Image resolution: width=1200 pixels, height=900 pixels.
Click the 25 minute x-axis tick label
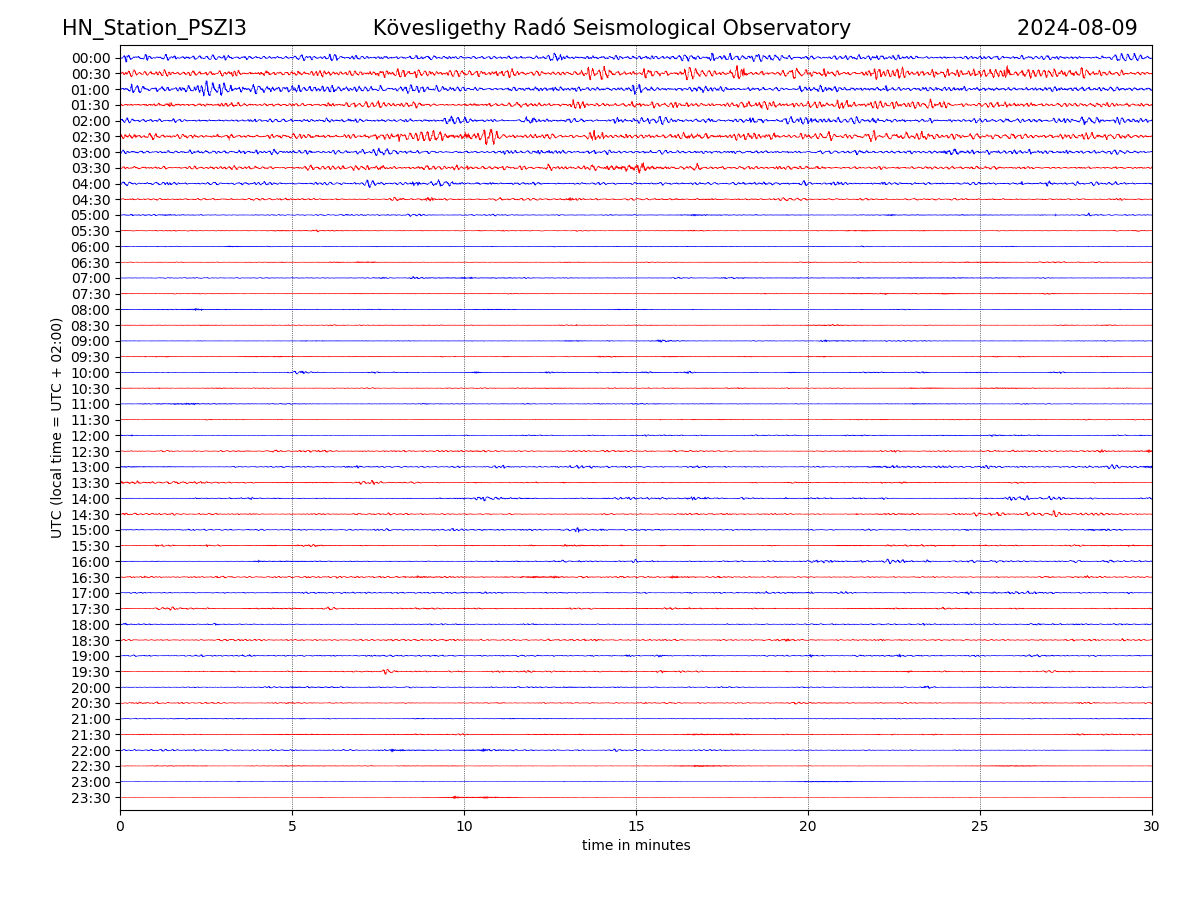pos(980,827)
